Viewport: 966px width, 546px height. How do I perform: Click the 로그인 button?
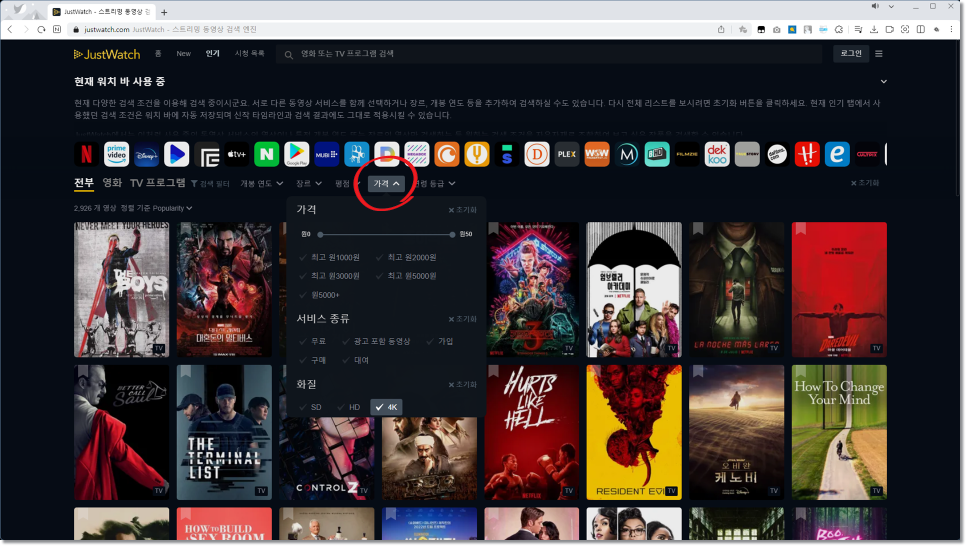[851, 54]
